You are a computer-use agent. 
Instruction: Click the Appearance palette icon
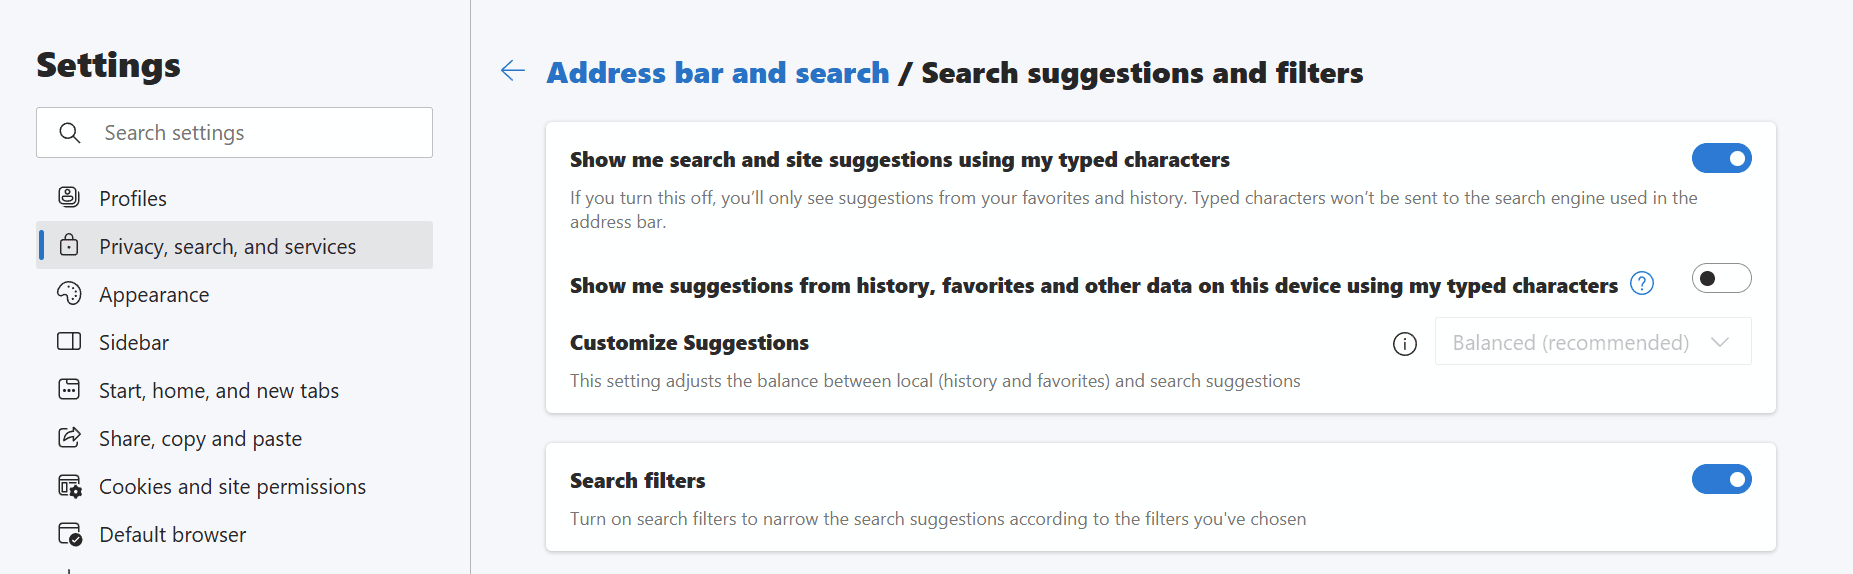(x=69, y=293)
